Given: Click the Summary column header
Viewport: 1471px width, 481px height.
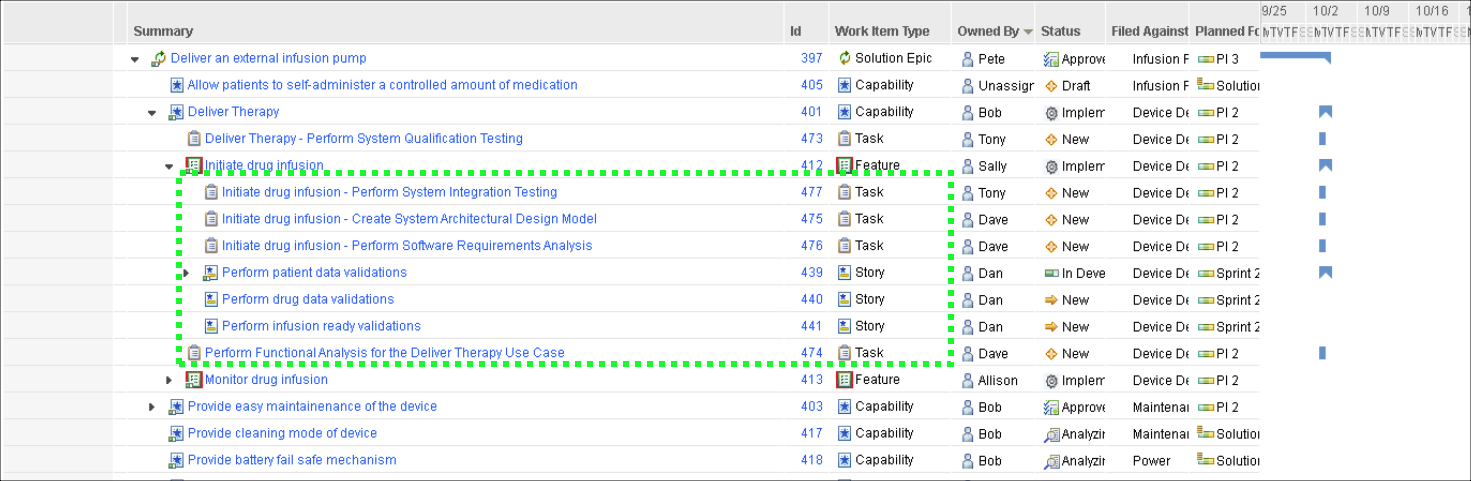Looking at the screenshot, I should (163, 31).
